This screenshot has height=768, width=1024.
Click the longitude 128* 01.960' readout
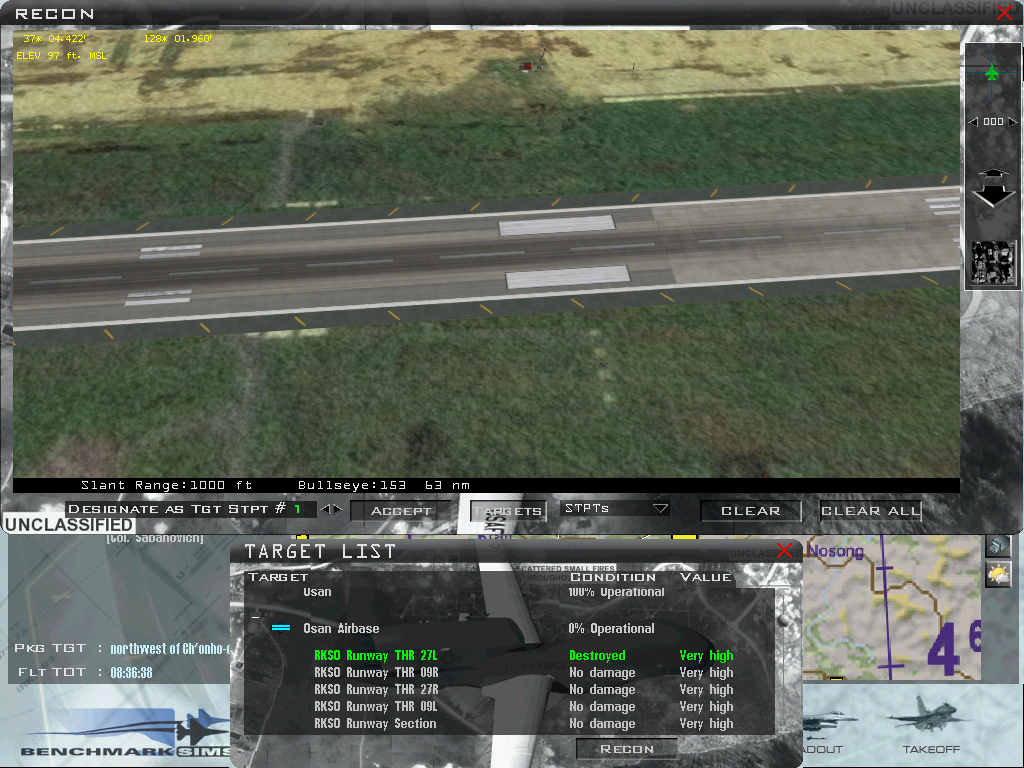(178, 39)
